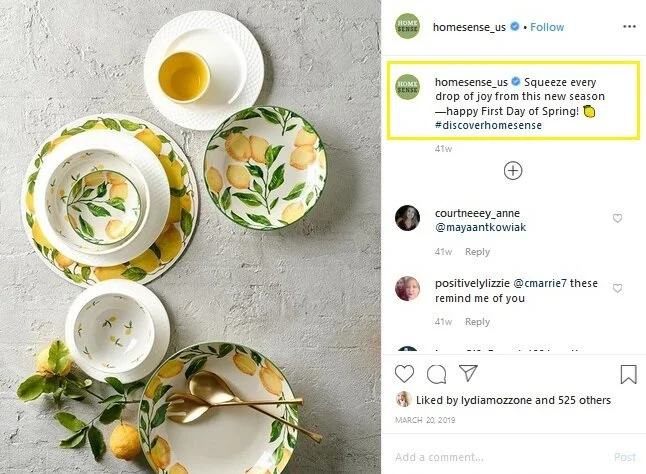Open comment bubble icon under post
The width and height of the screenshot is (646, 474).
(x=436, y=374)
